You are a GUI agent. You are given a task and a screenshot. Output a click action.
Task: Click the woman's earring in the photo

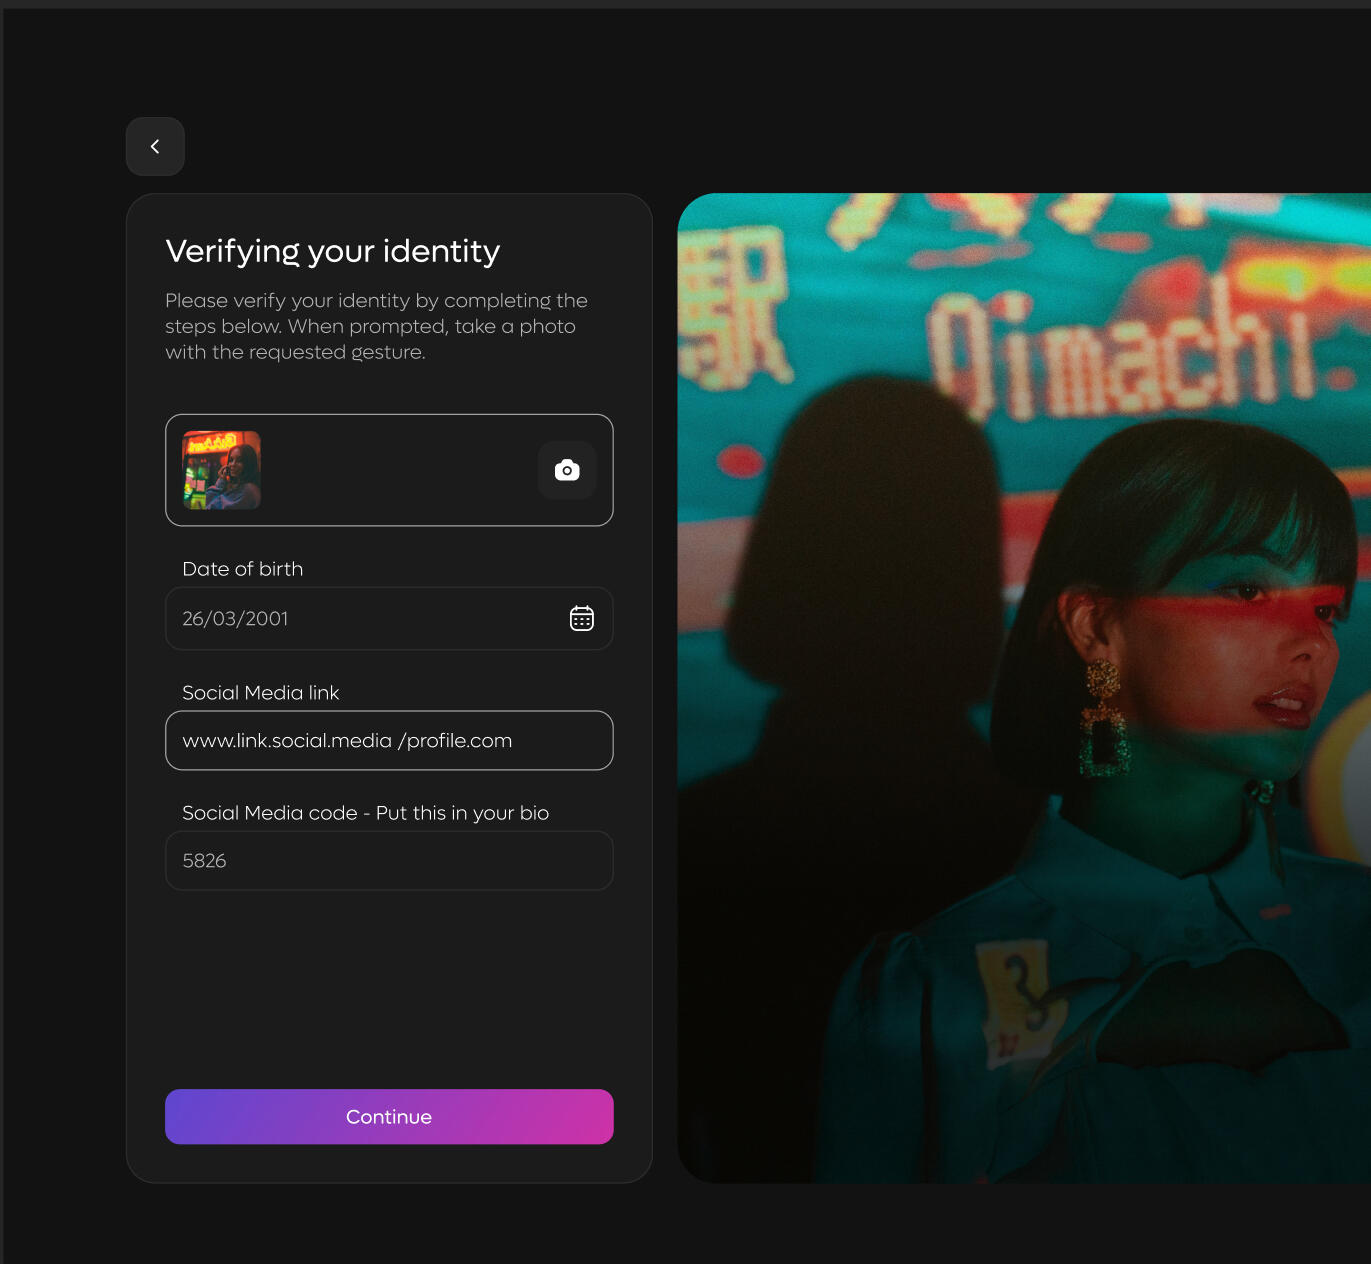[x=1103, y=720]
